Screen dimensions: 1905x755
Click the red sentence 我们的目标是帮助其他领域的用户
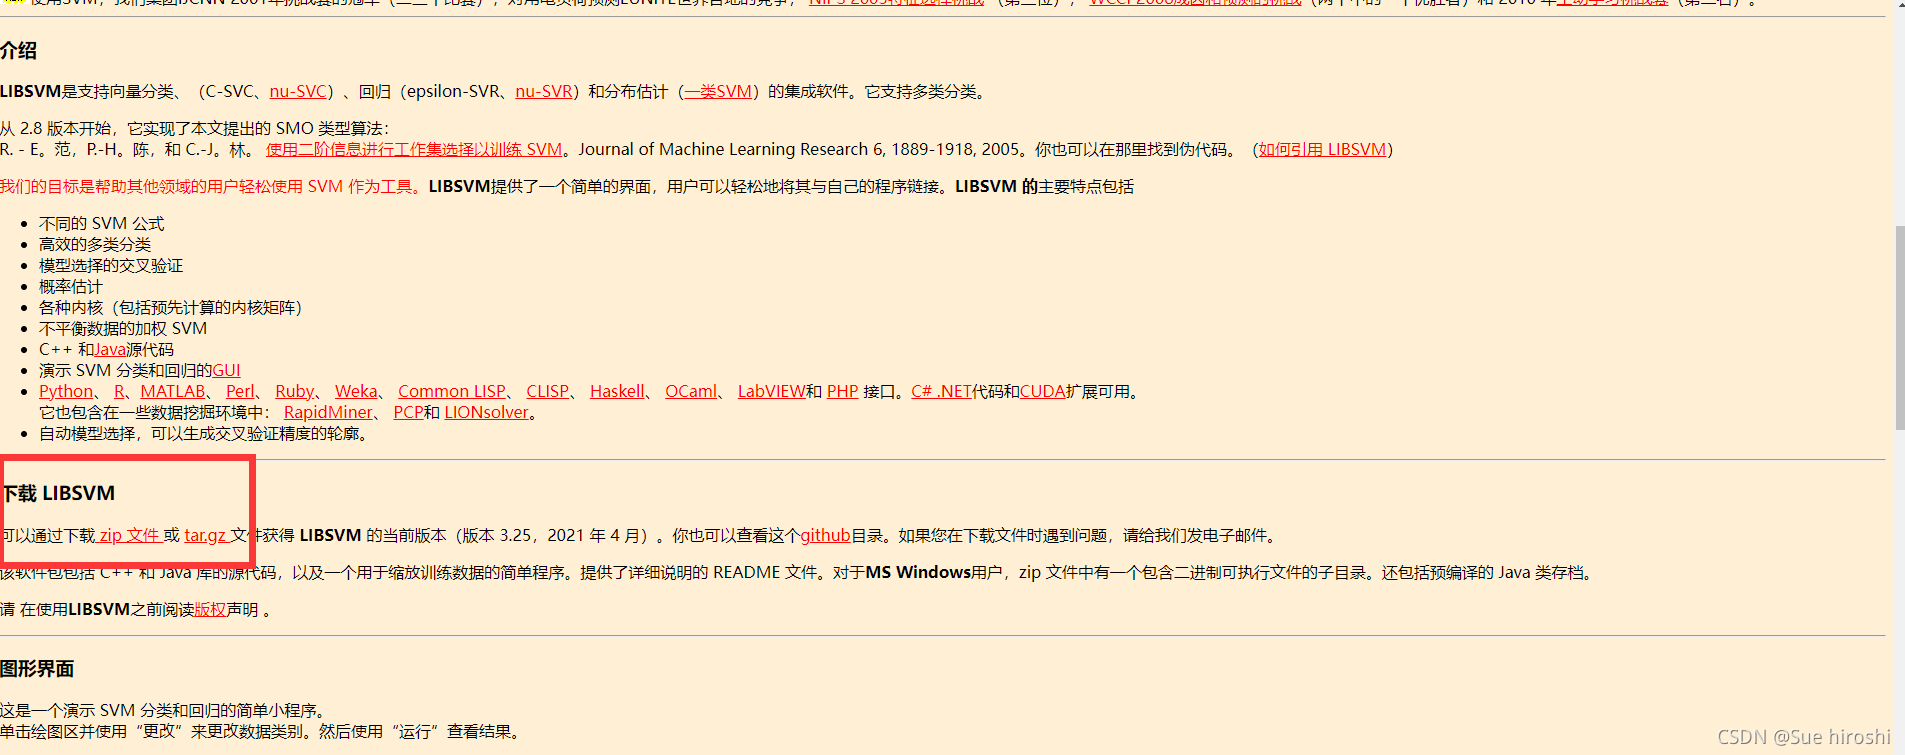(x=212, y=187)
